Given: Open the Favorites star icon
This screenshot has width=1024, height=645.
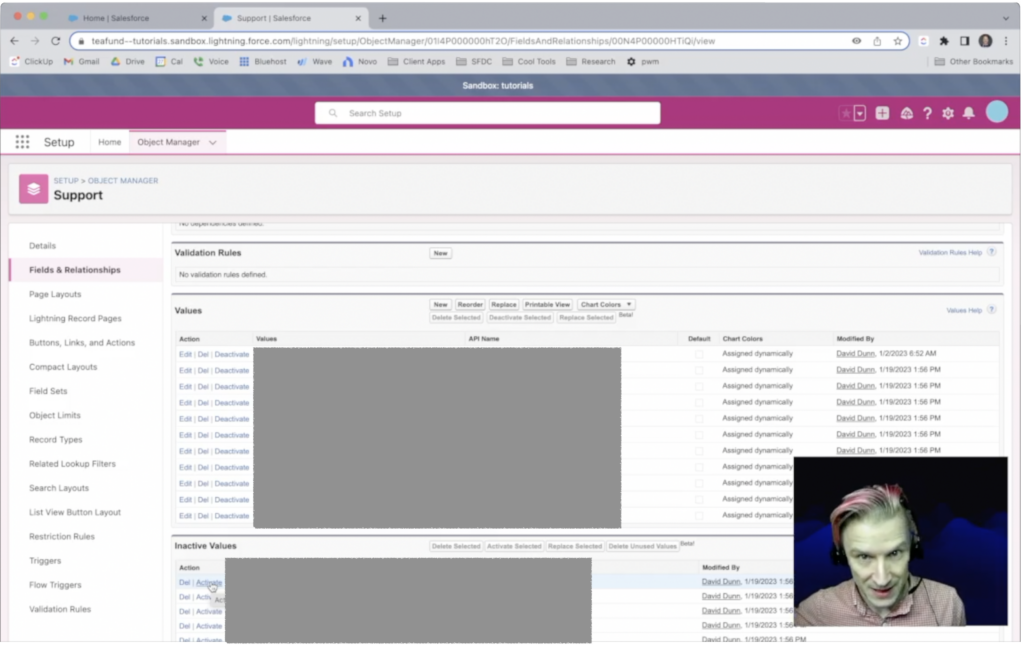Looking at the screenshot, I should [846, 113].
